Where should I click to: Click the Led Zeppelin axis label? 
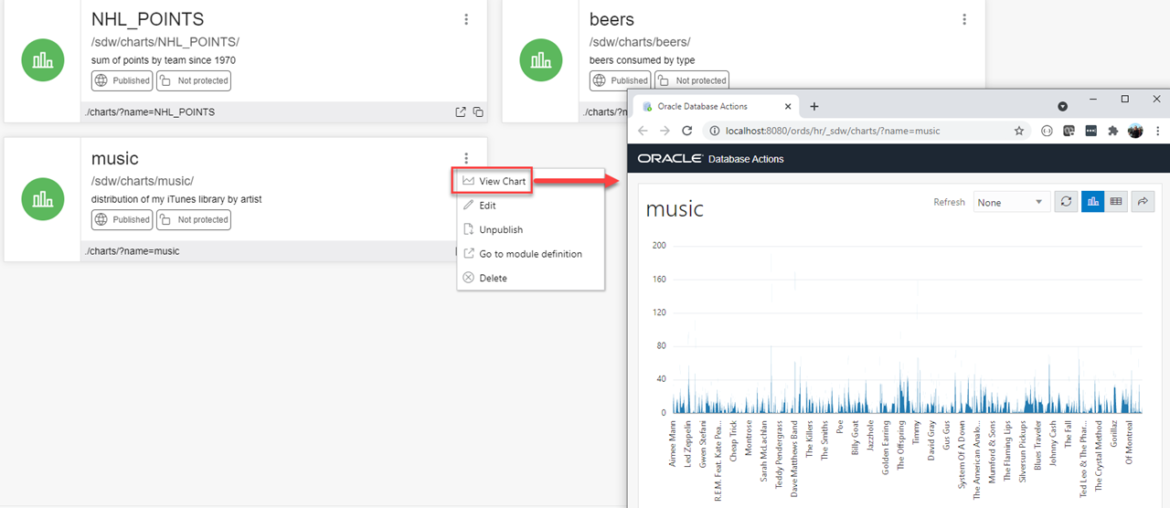[x=689, y=443]
